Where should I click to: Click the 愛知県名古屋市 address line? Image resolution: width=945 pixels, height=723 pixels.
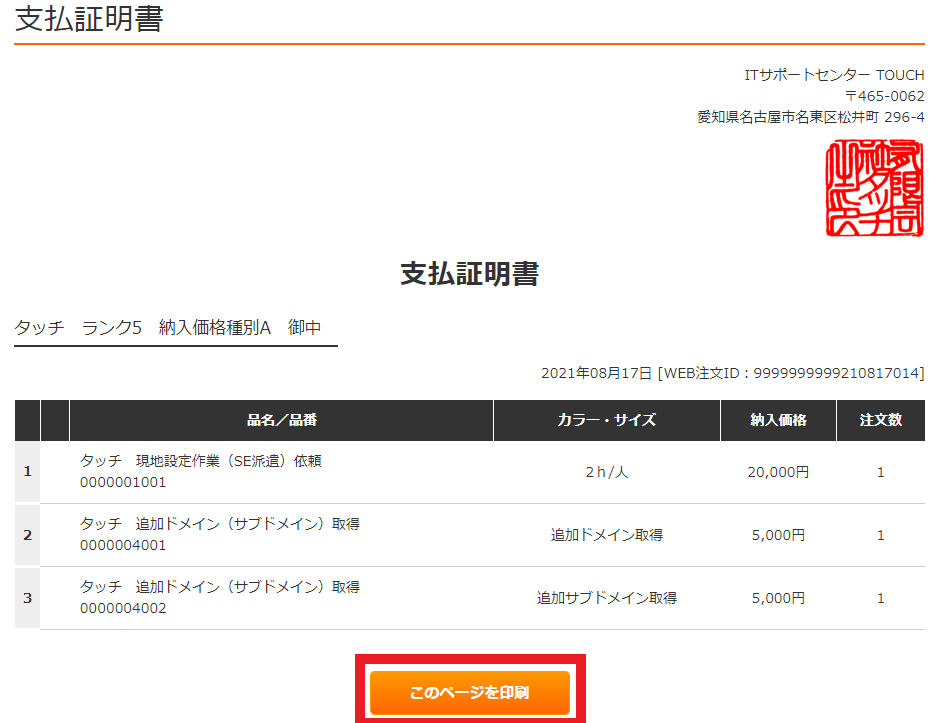pos(810,117)
